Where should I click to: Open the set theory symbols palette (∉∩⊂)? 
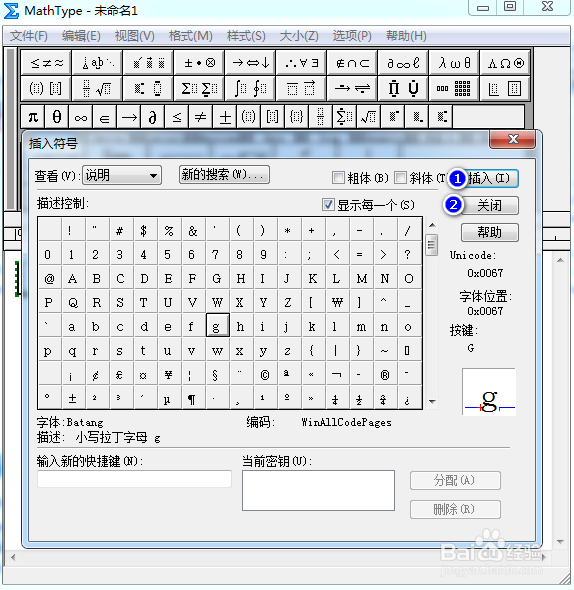click(353, 63)
